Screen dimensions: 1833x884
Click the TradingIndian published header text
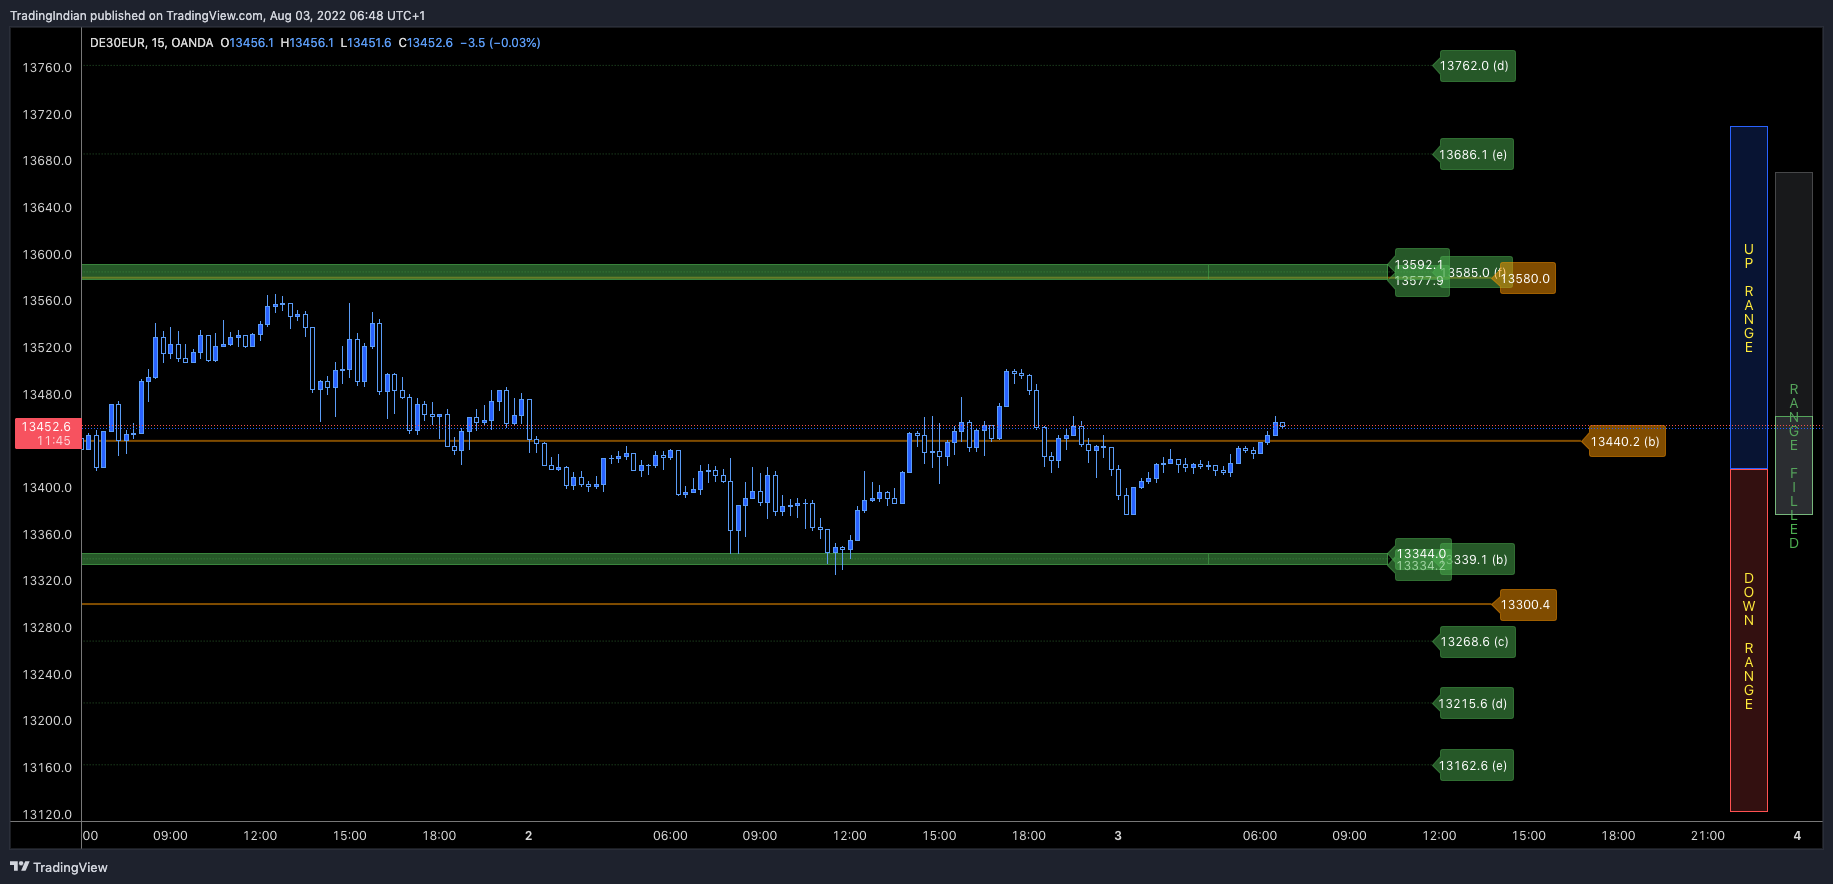click(217, 15)
